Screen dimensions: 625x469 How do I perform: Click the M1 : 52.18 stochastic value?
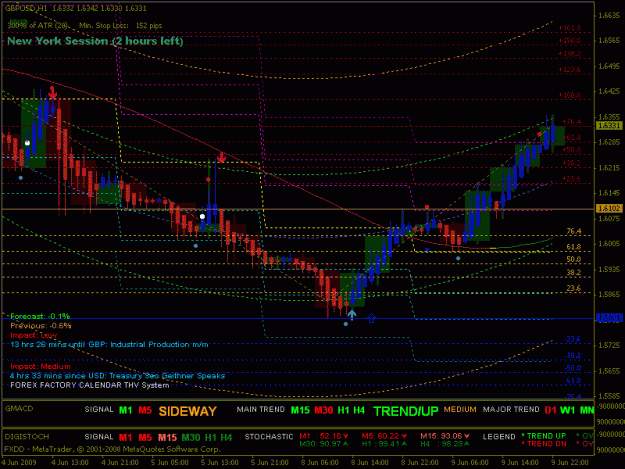click(x=324, y=436)
